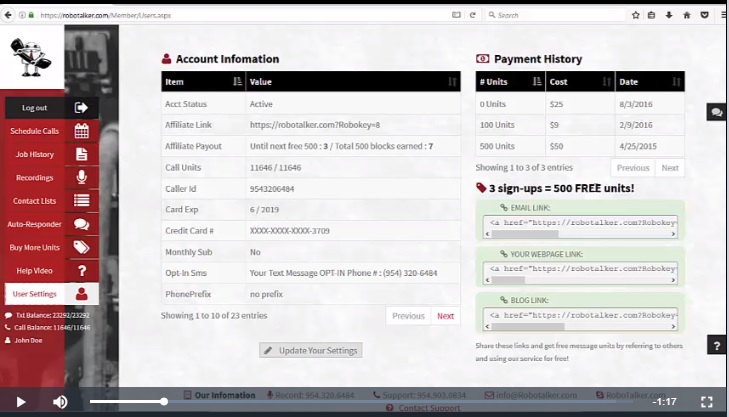This screenshot has height=417, width=729.
Task: Click the Log out arrow icon
Action: click(81, 108)
